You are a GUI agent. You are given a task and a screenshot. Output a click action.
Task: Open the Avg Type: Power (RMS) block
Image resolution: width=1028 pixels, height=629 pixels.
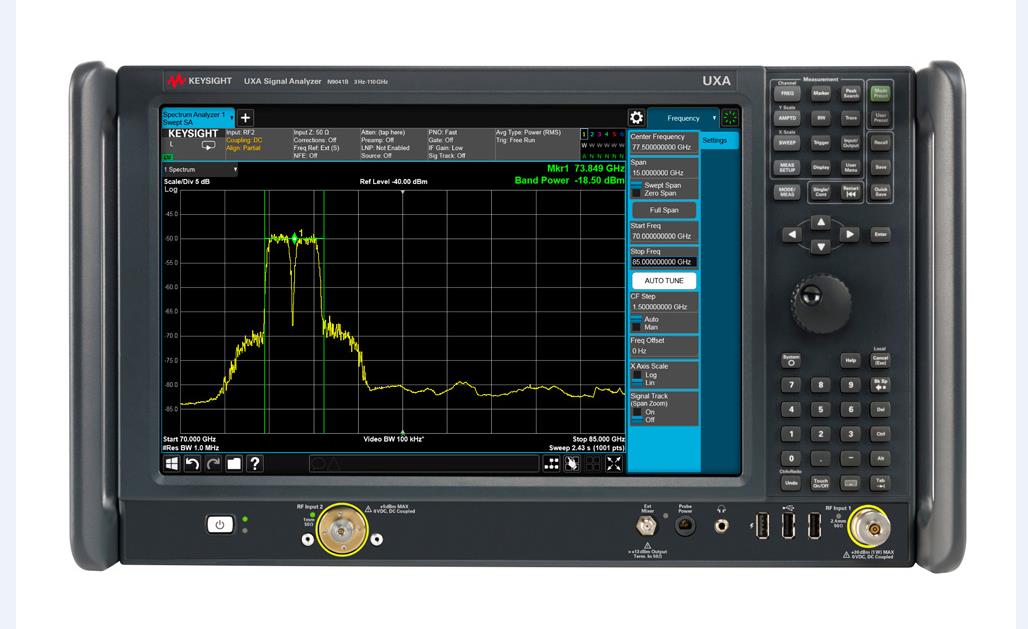pyautogui.click(x=536, y=144)
